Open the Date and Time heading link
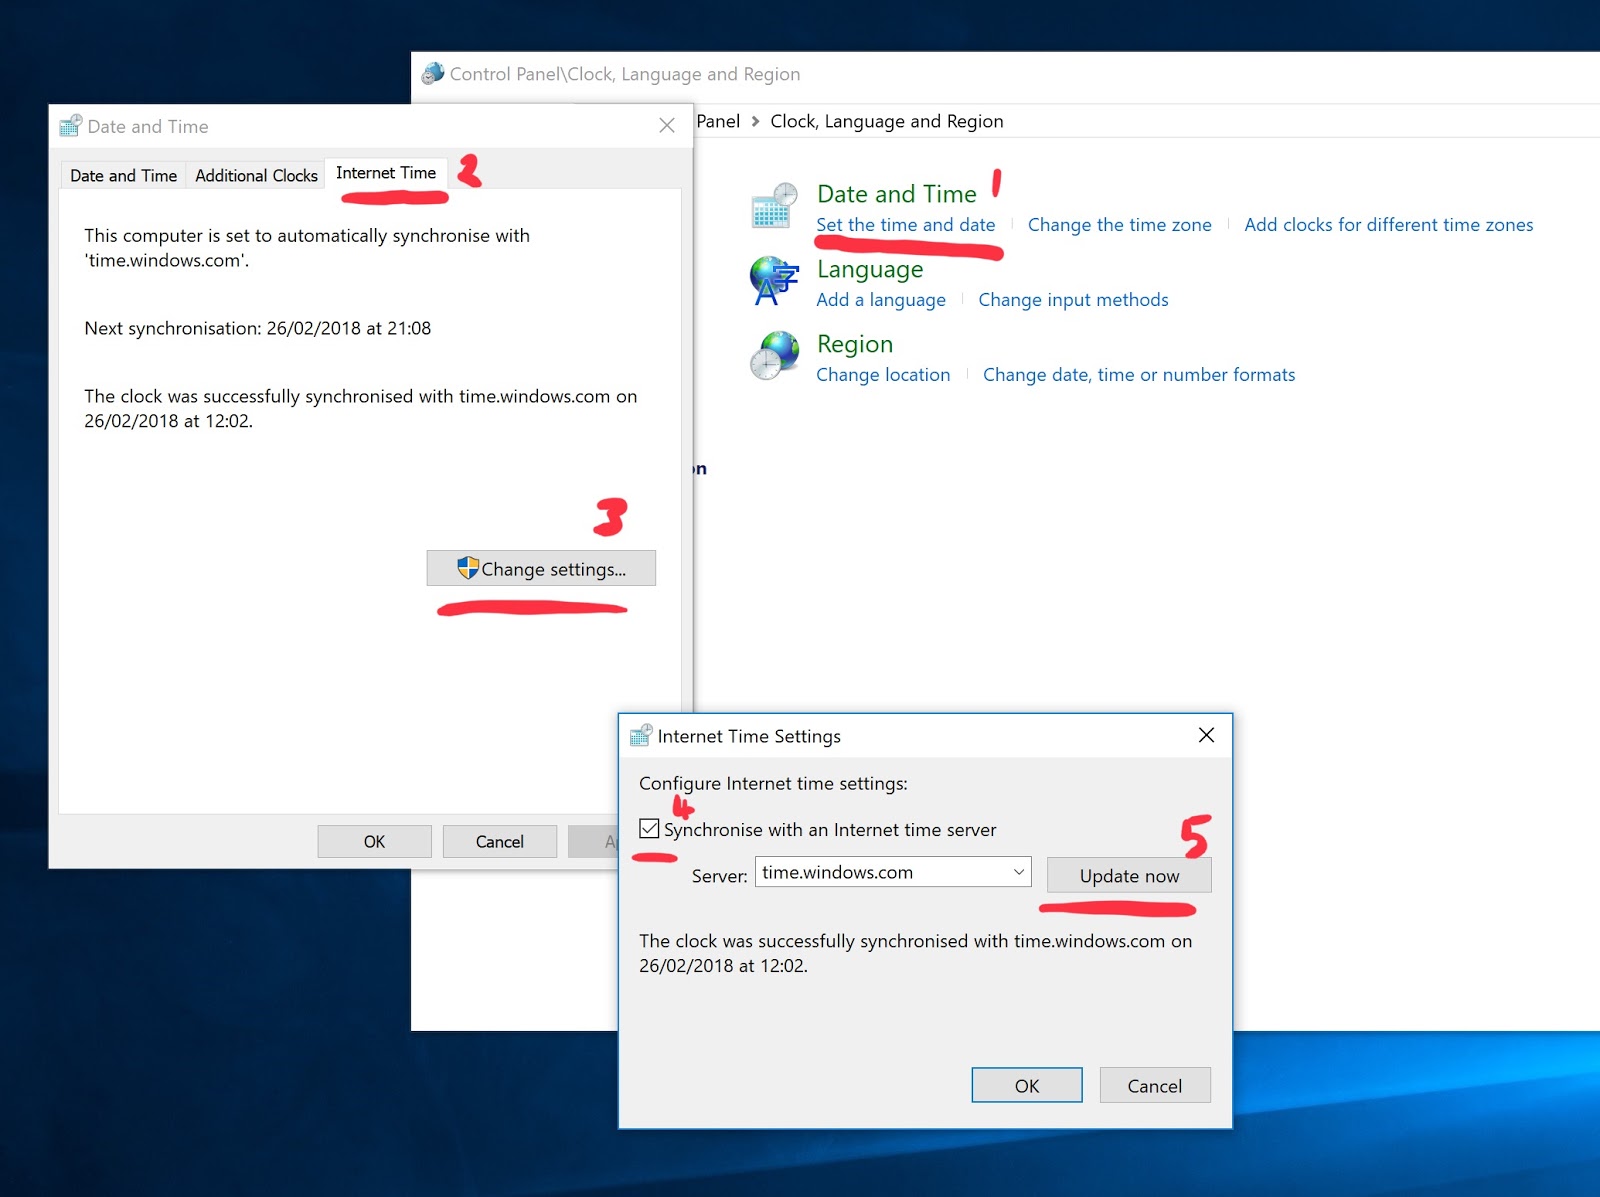 896,194
